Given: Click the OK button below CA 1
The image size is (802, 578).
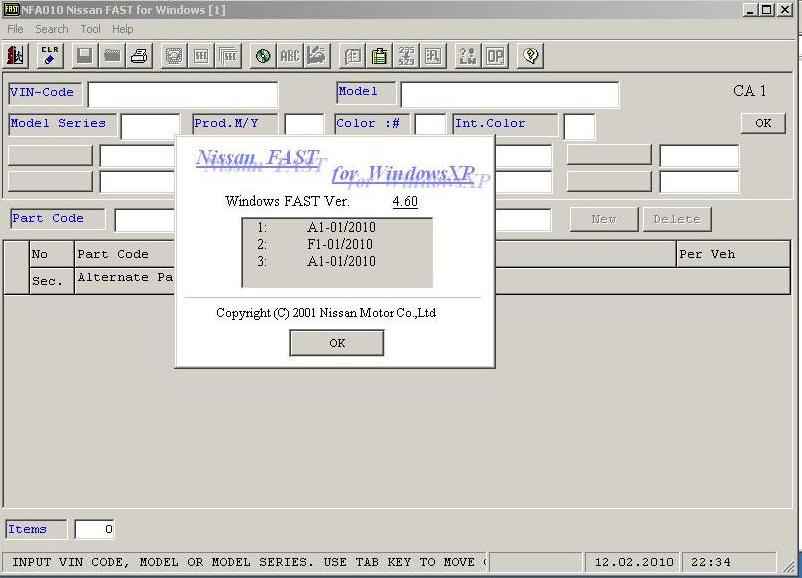Looking at the screenshot, I should [763, 123].
